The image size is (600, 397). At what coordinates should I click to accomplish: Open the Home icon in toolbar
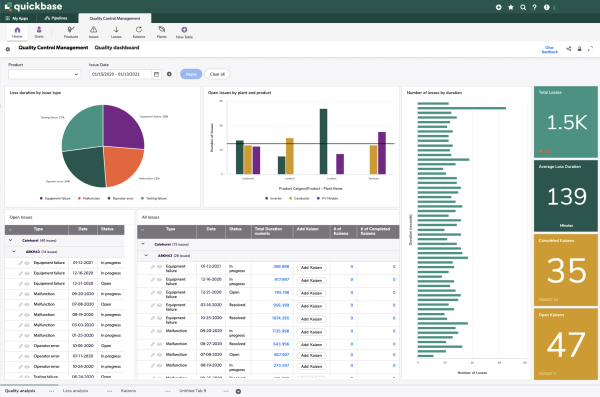(17, 30)
